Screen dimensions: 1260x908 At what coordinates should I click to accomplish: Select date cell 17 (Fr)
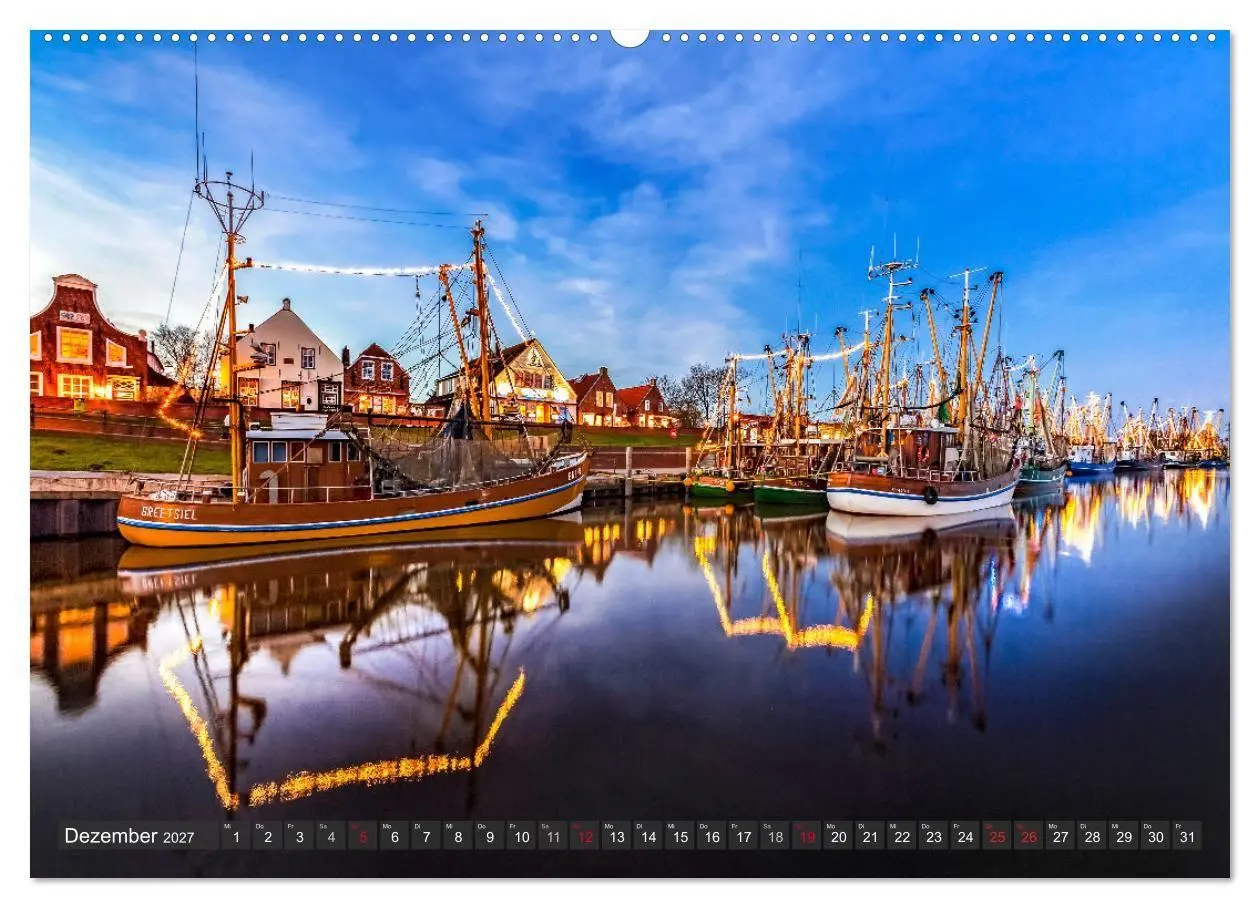(743, 836)
